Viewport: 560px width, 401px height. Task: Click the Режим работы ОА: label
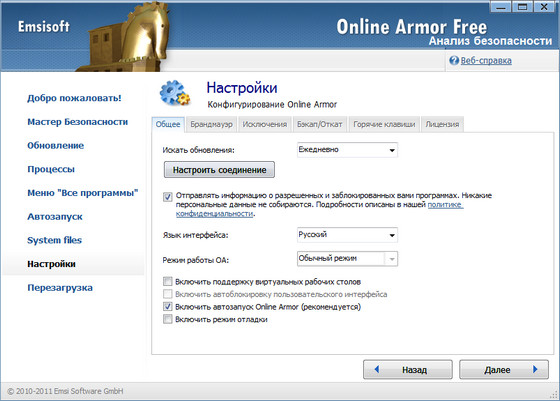196,260
